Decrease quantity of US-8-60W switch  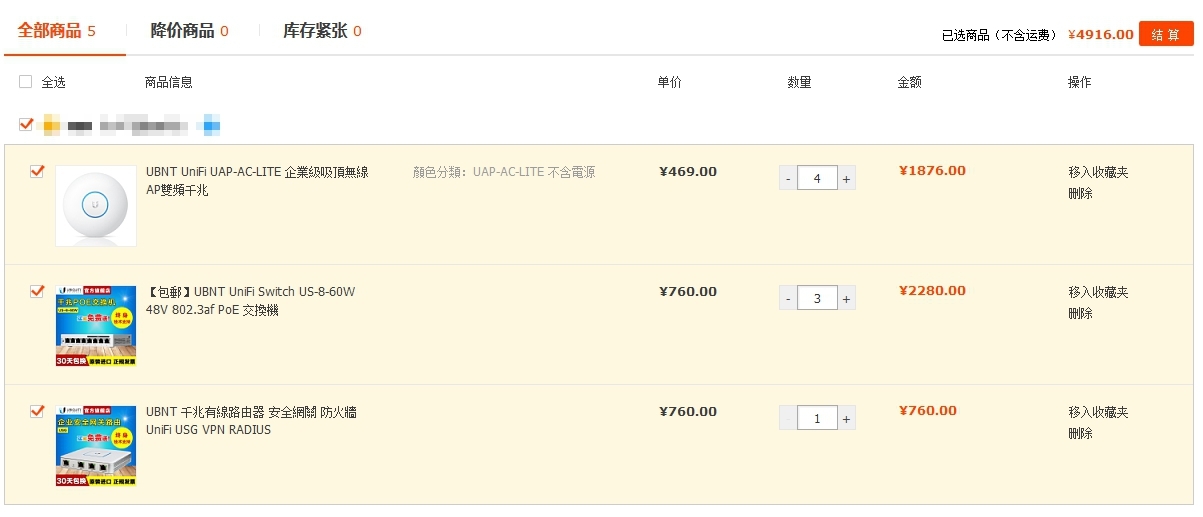pos(788,298)
